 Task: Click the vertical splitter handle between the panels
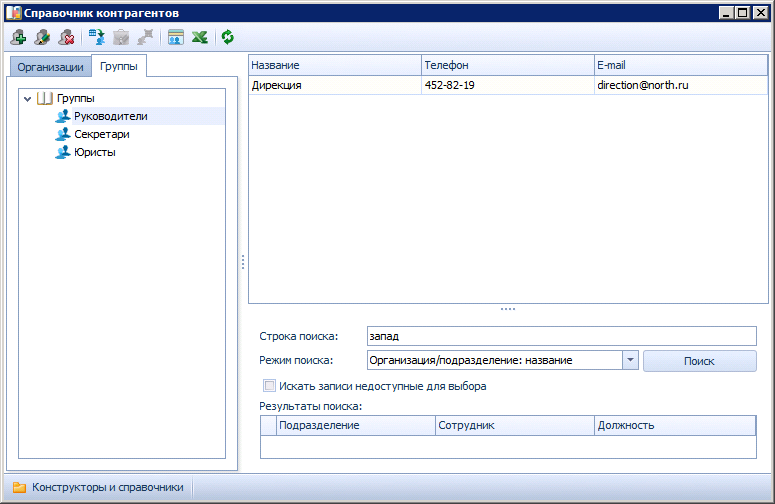pos(243,262)
